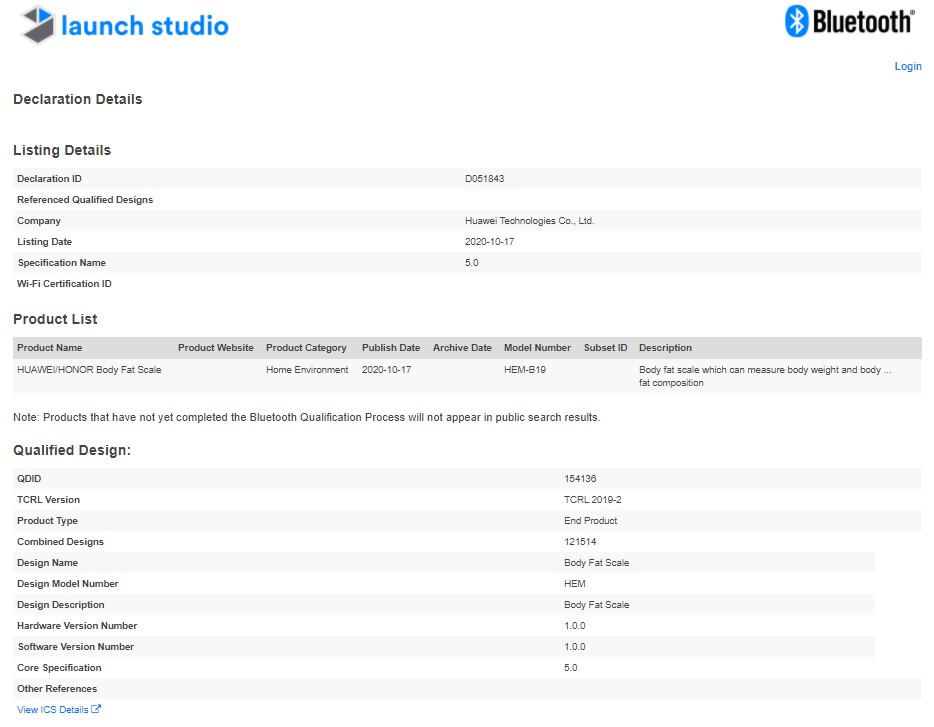
Task: Click the Combined Designs value 121514
Action: (580, 542)
